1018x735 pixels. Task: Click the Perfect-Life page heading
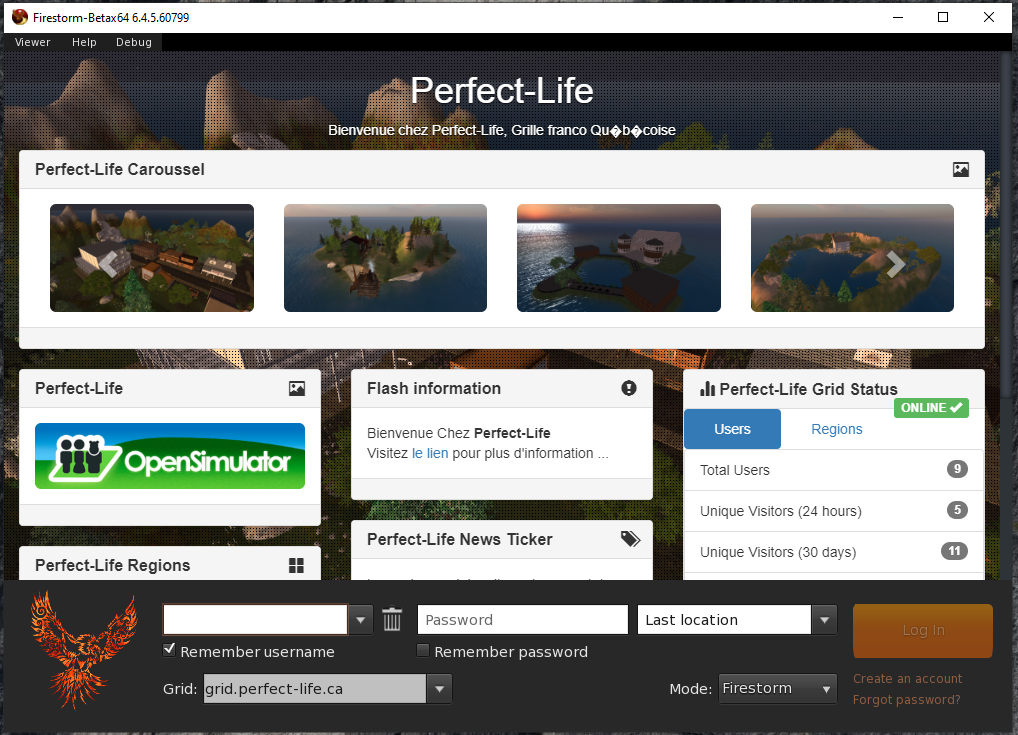pos(502,90)
